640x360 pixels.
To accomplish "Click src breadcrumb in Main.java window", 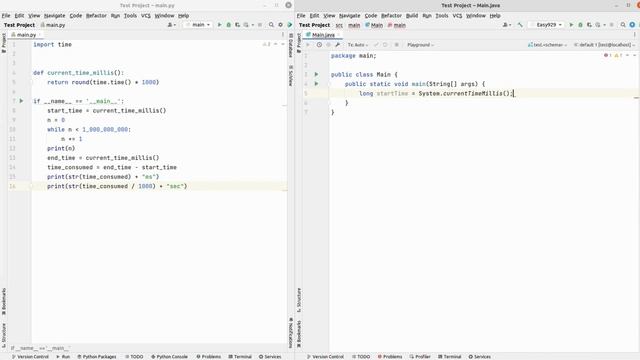I will [339, 25].
